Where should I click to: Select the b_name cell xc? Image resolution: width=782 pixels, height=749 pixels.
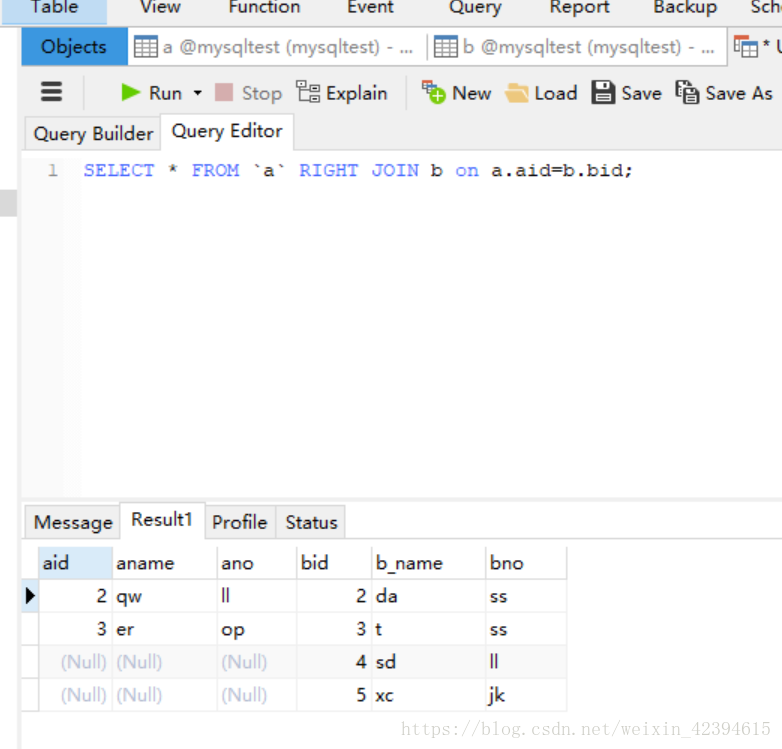[428, 695]
